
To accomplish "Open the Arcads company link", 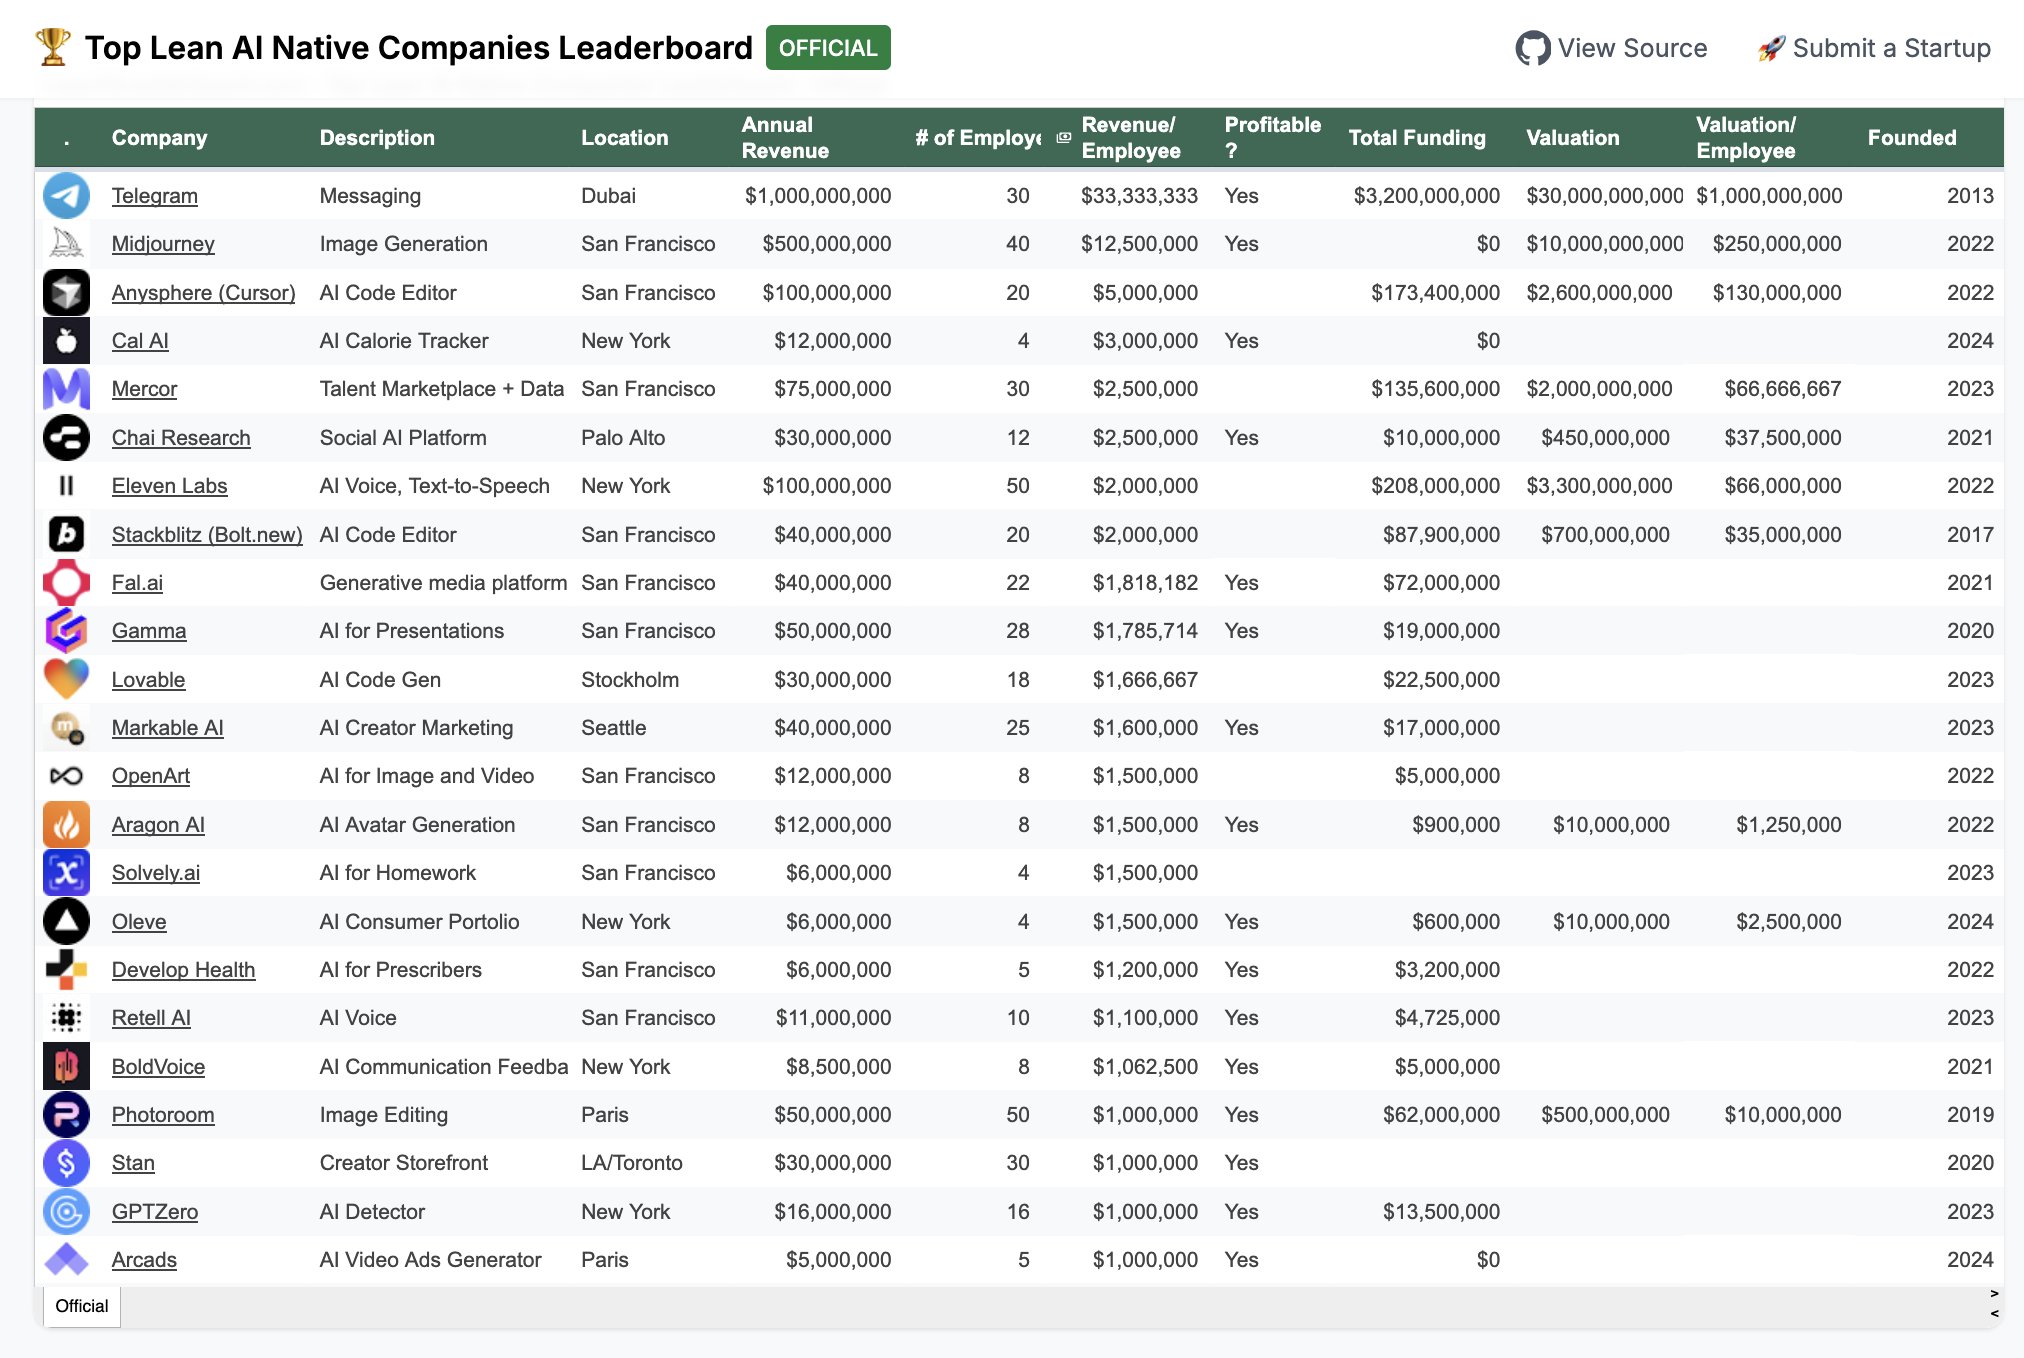I will pos(144,1260).
